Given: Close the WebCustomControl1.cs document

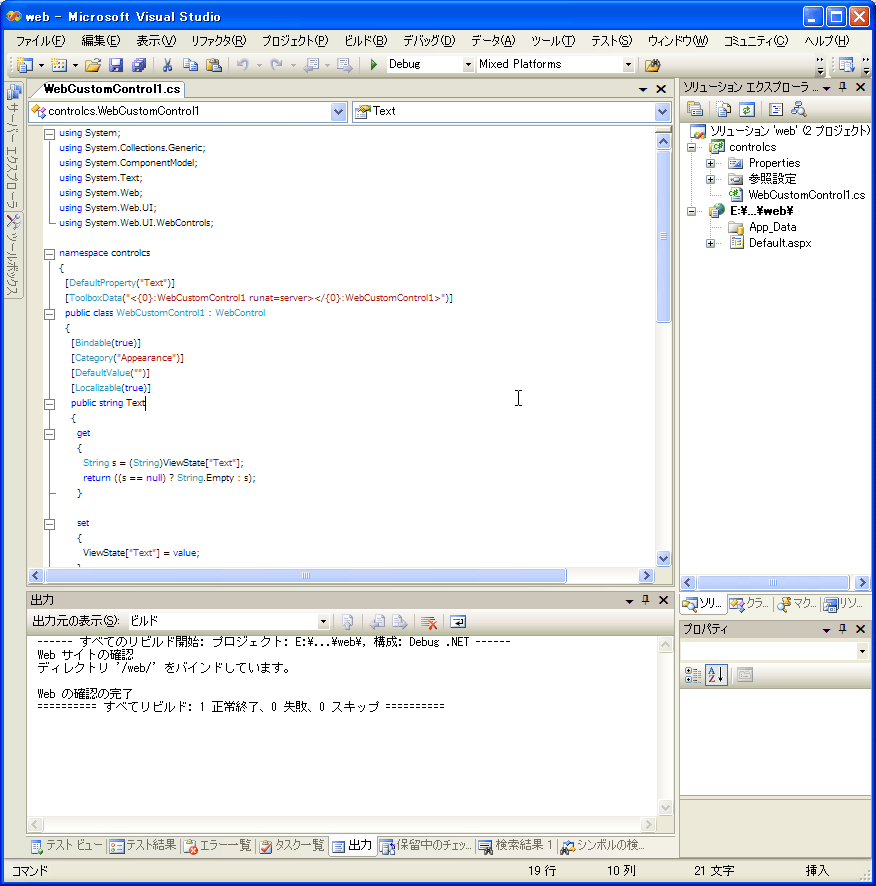Looking at the screenshot, I should click(661, 89).
